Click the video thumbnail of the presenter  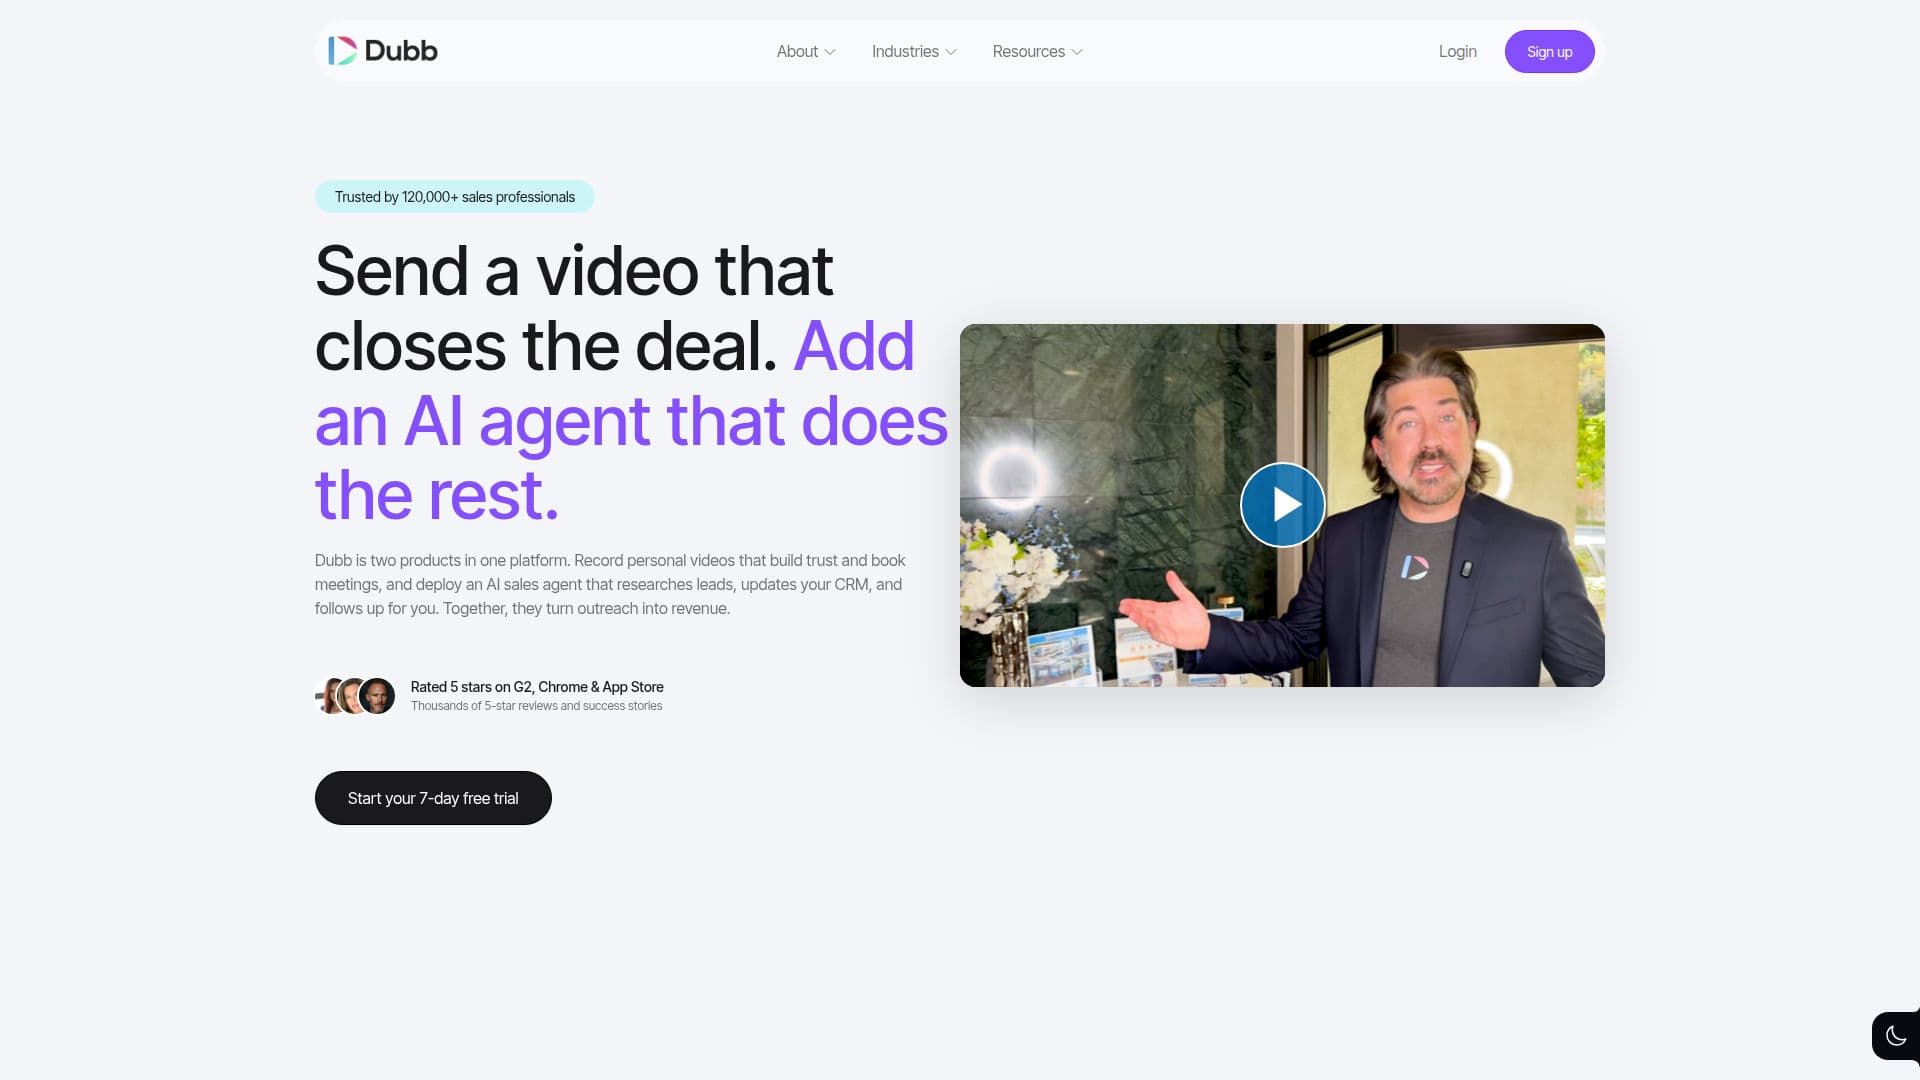[1282, 505]
